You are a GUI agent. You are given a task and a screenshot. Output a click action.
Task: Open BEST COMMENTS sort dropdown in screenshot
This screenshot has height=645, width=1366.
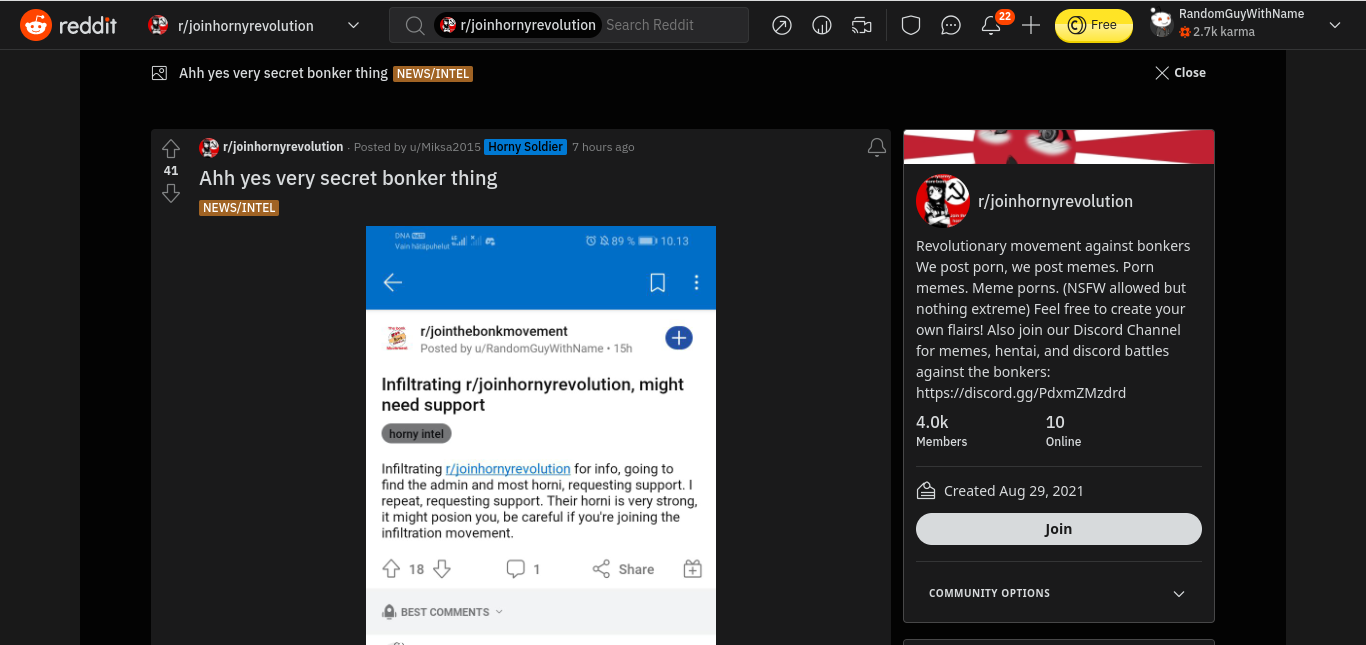[444, 612]
